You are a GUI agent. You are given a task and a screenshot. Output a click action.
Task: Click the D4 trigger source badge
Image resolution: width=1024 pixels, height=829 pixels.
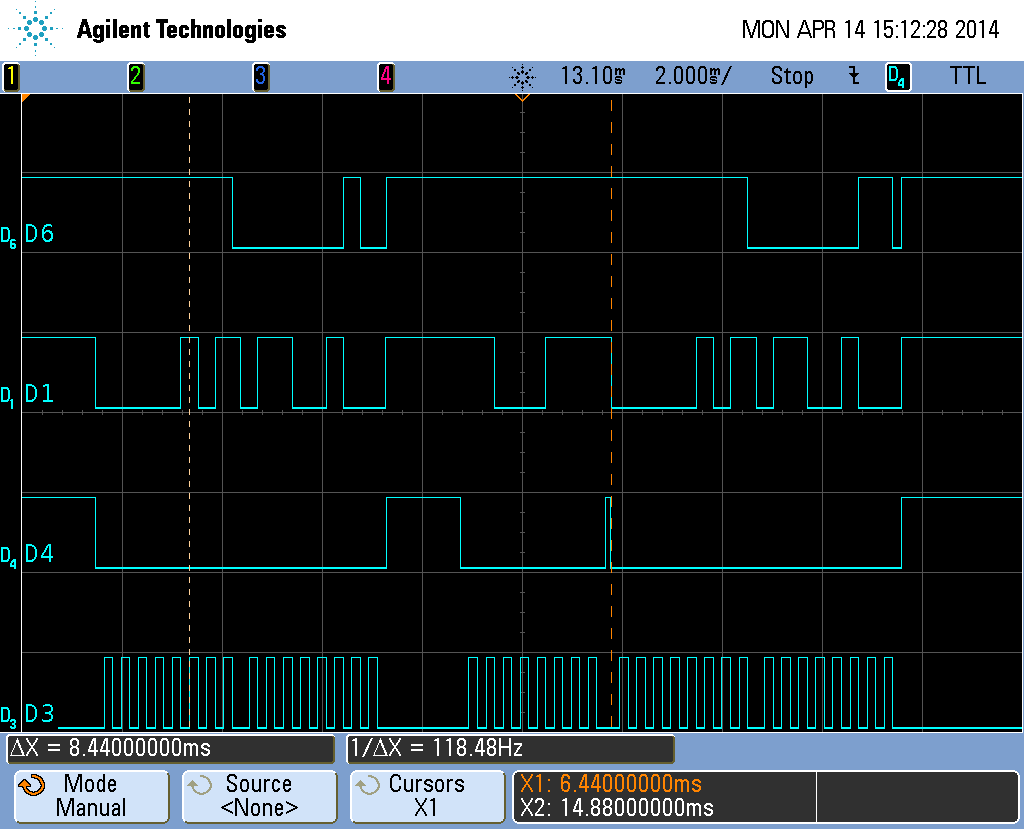(x=897, y=77)
